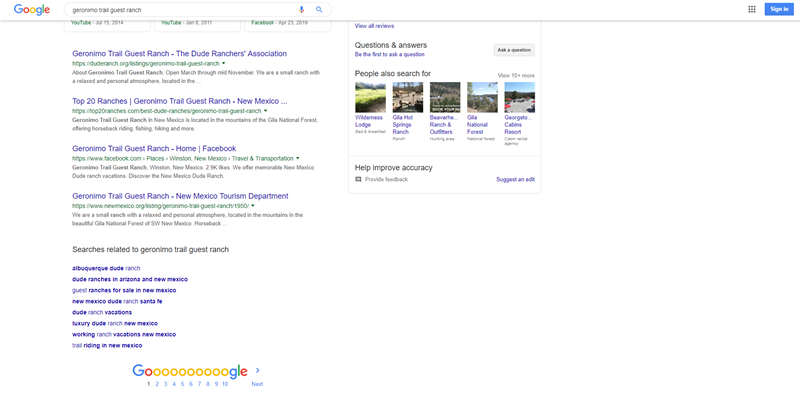The image size is (800, 398).
Task: Click the feedback speech bubble icon
Action: [358, 180]
